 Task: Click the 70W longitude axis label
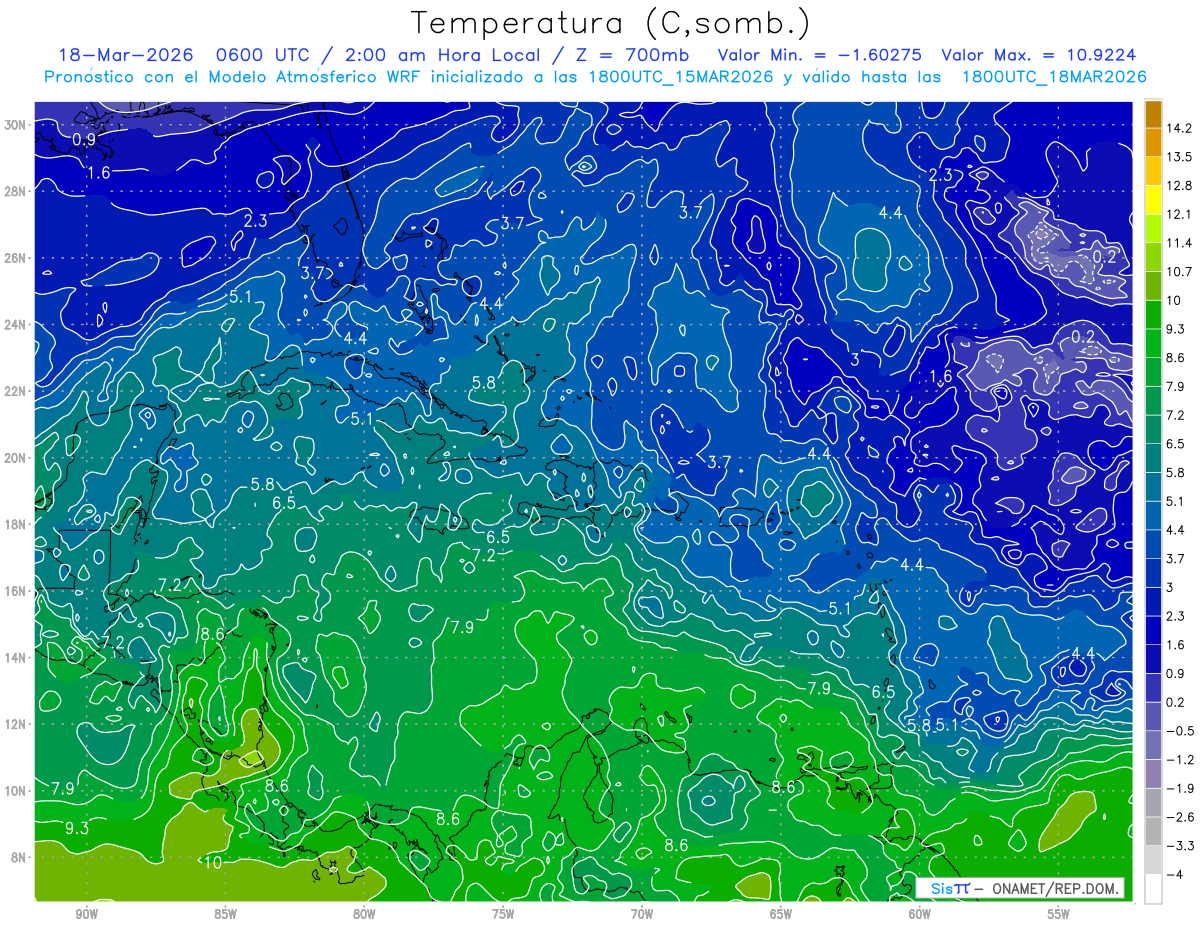pos(642,913)
